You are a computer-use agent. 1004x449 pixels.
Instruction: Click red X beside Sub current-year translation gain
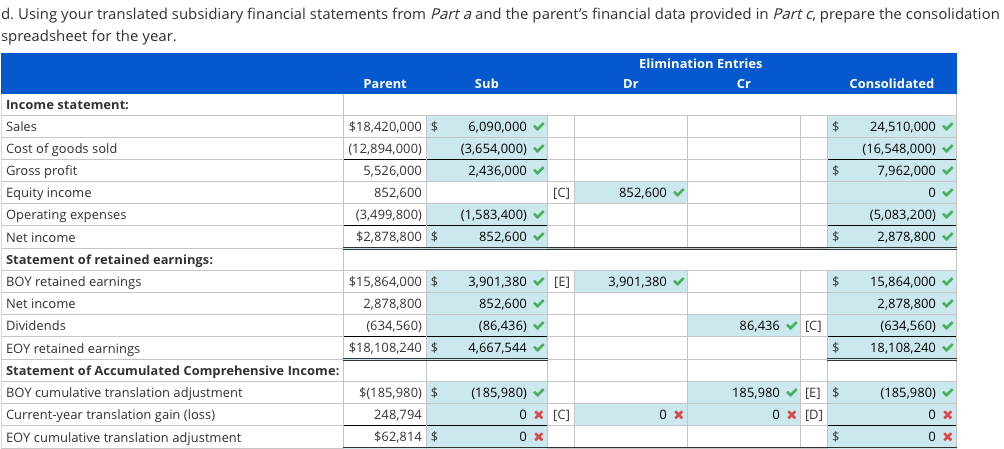(x=539, y=415)
